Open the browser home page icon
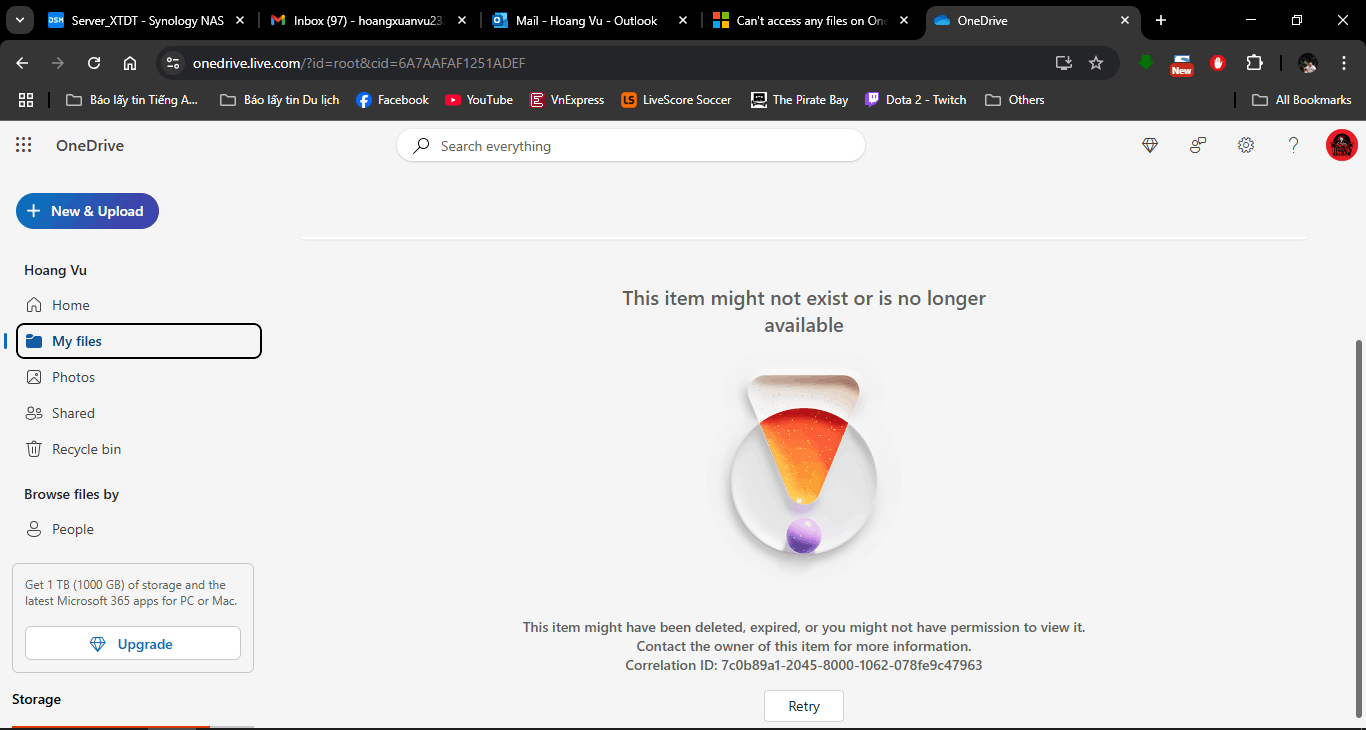Screen dimensions: 1366x730 point(130,63)
